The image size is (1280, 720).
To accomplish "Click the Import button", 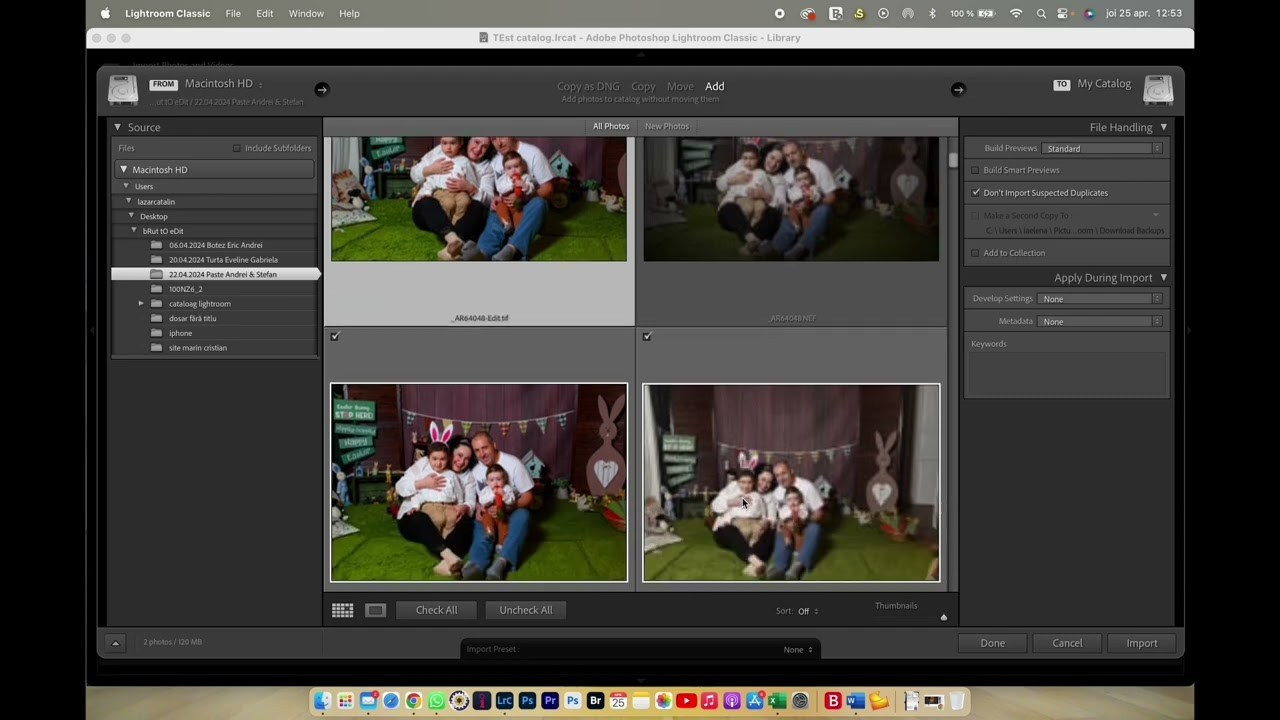I will tap(1141, 643).
